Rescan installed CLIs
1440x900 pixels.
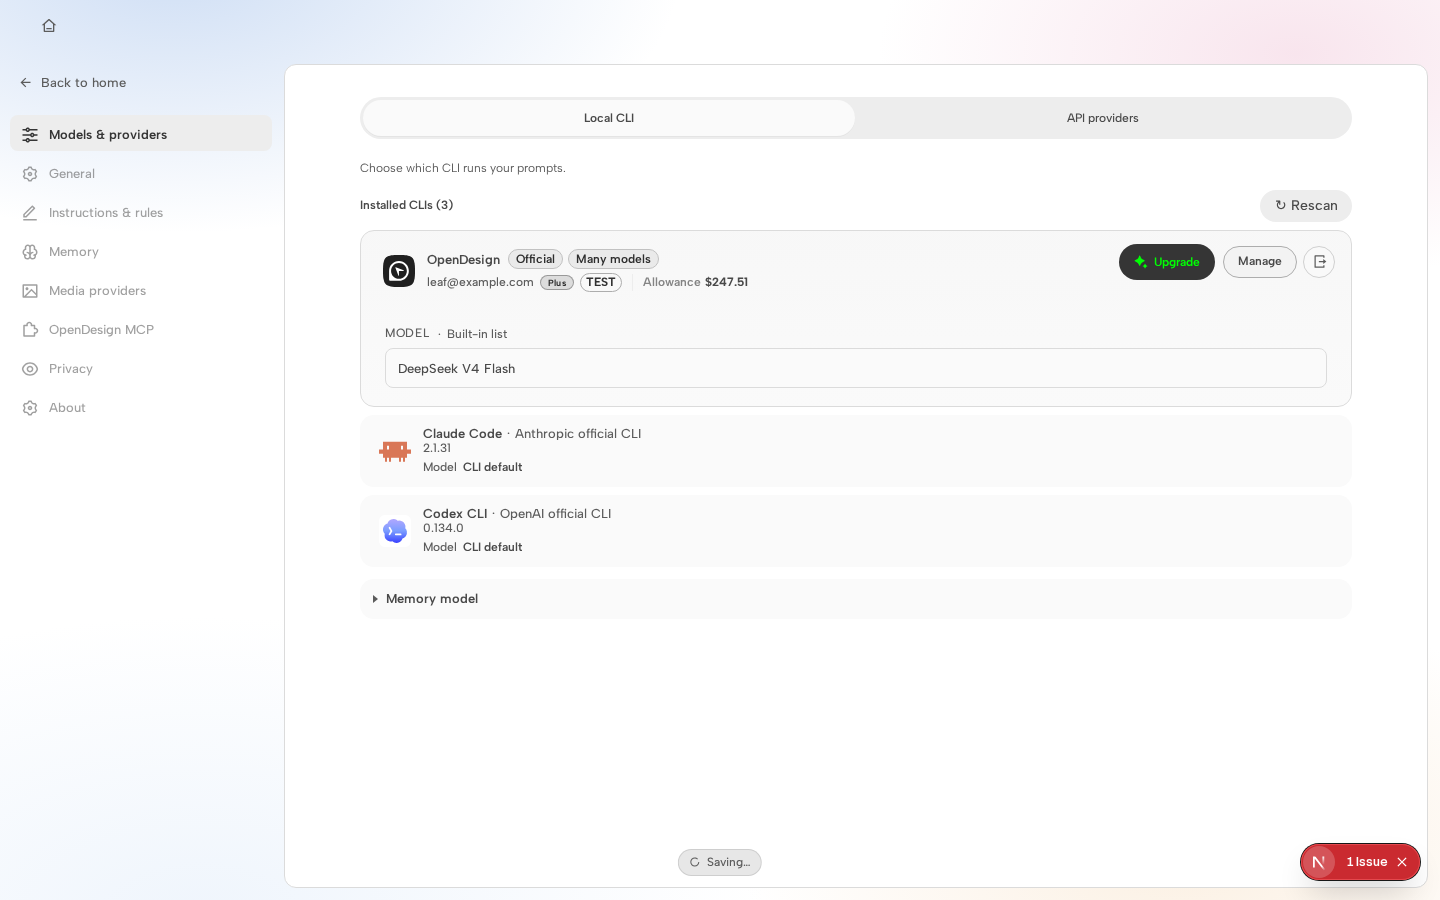1306,206
